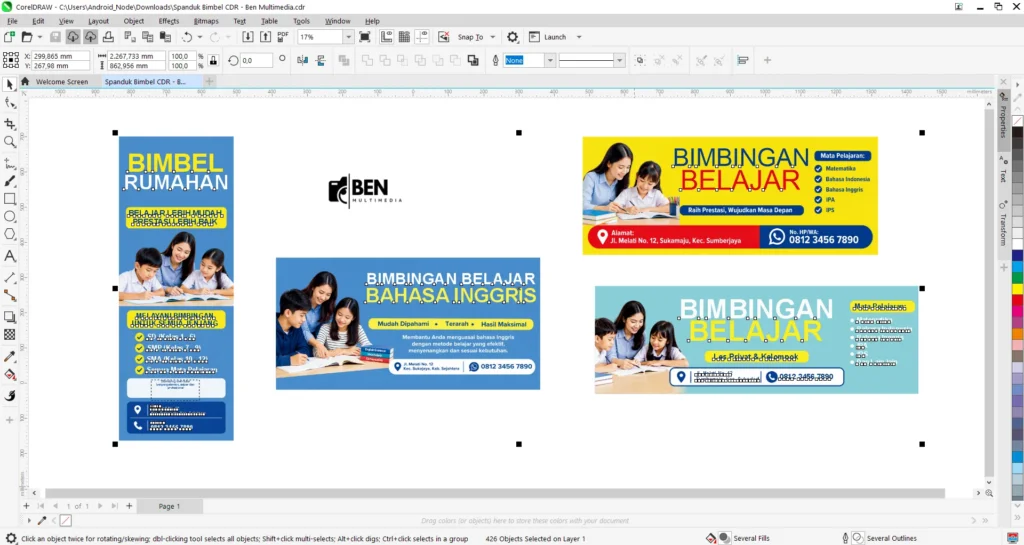Select the Rectangle tool
The image size is (1024, 545).
coord(10,198)
